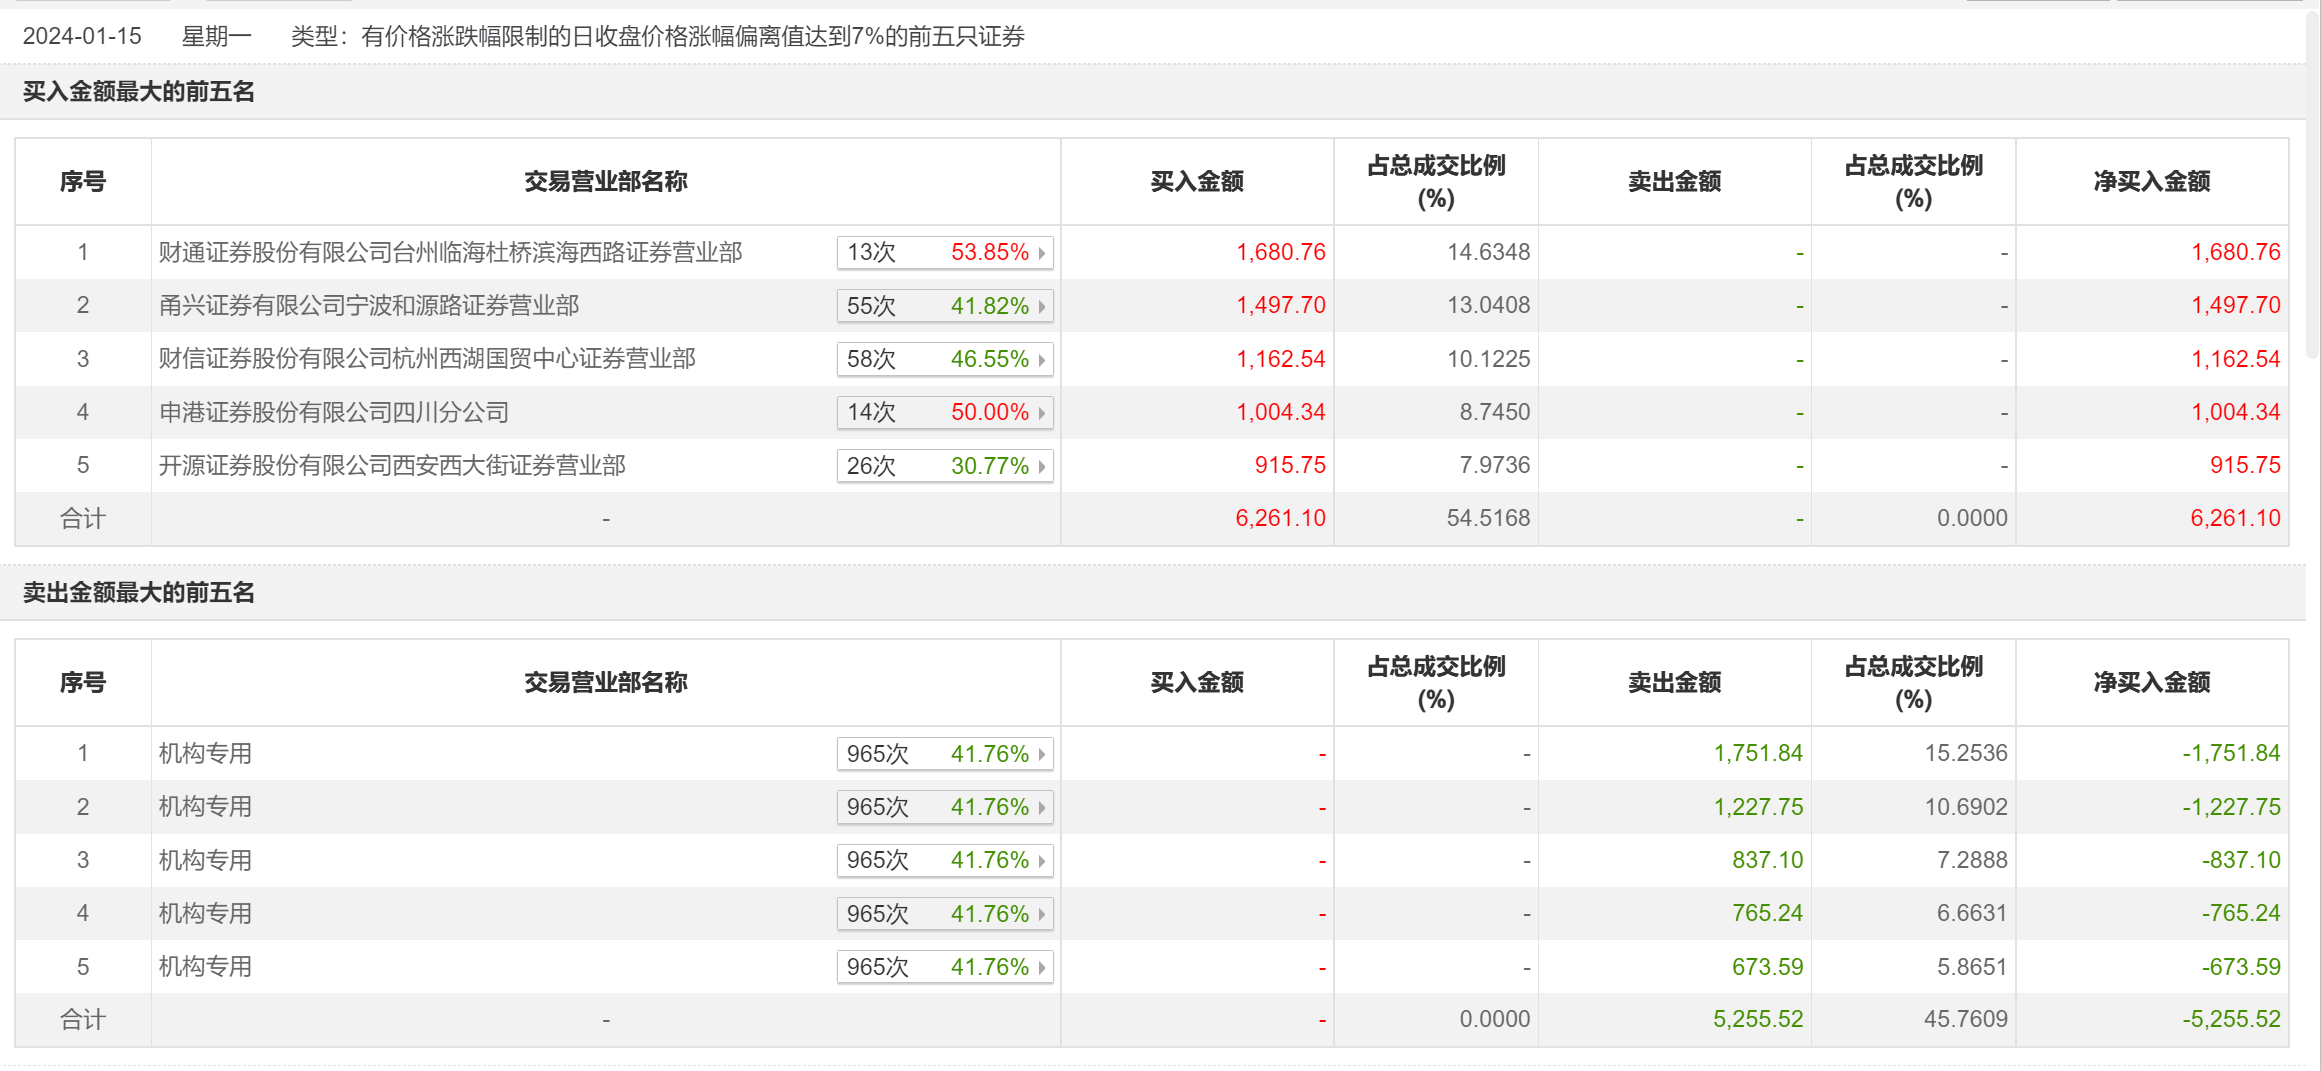Expand 965次 badge in 837.10 sell row

click(944, 861)
